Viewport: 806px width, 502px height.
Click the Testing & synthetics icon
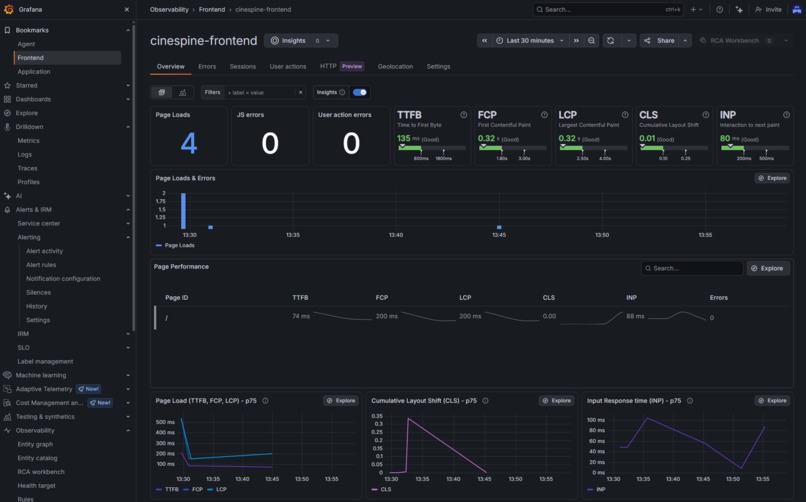[x=7, y=417]
